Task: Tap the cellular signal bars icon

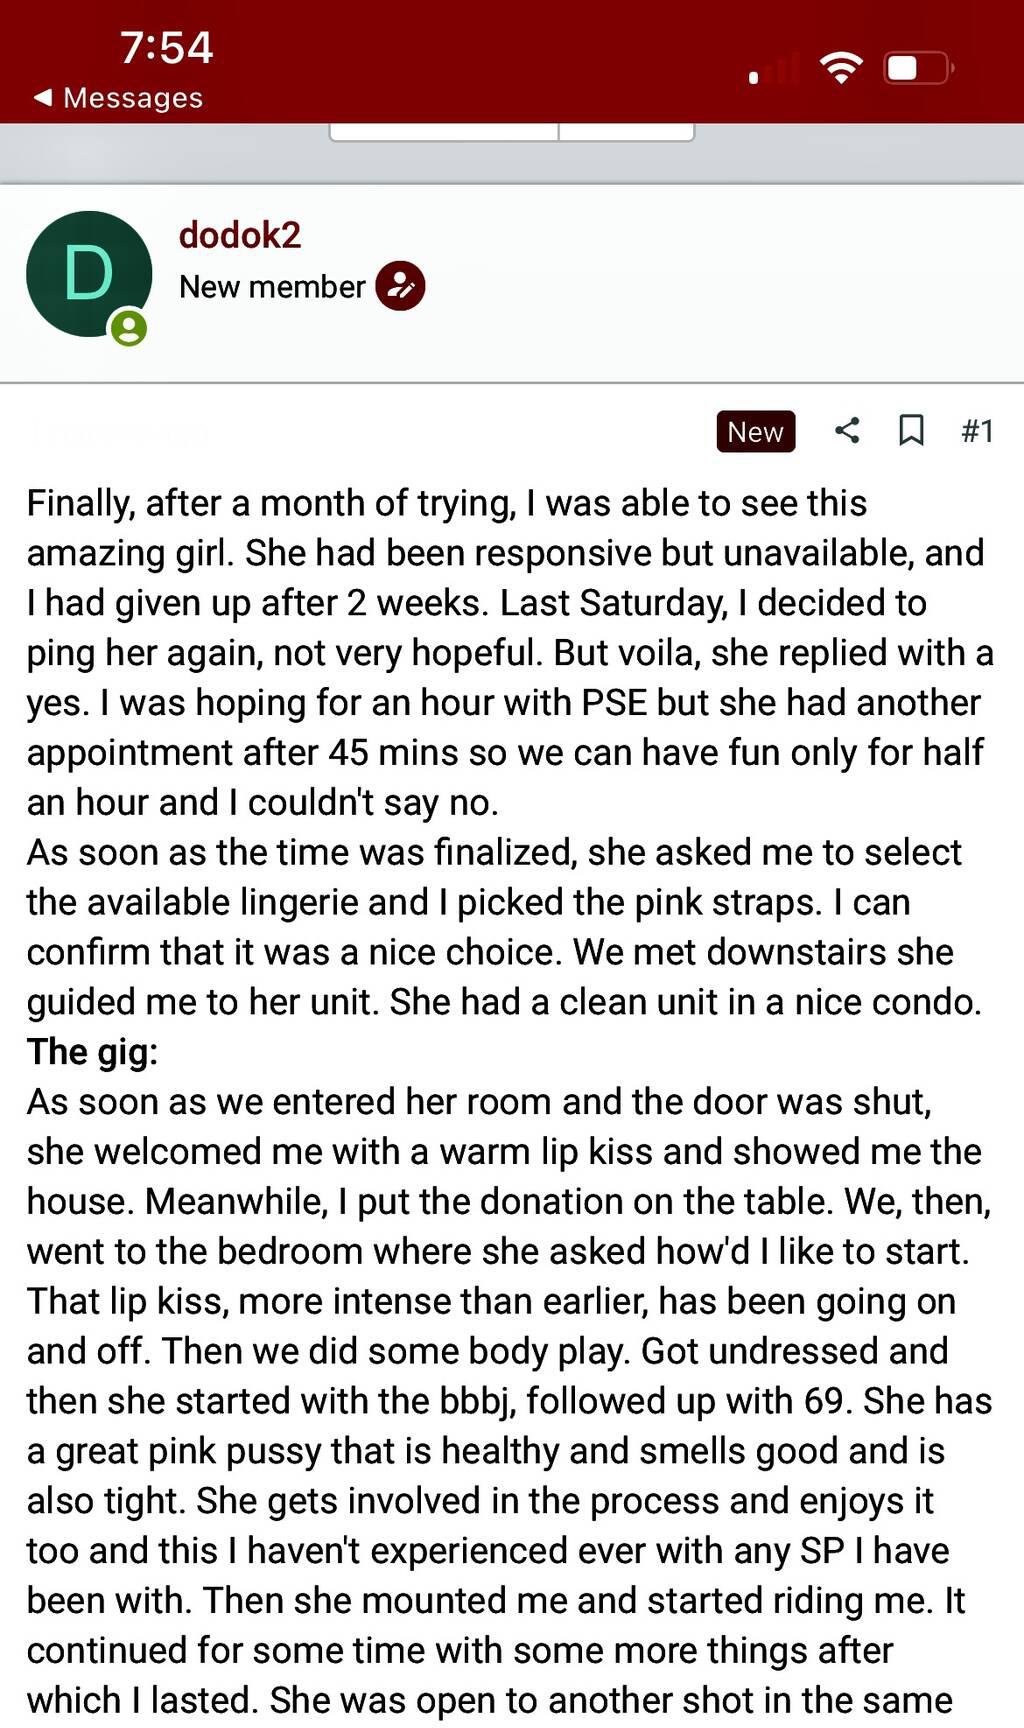Action: coord(774,70)
